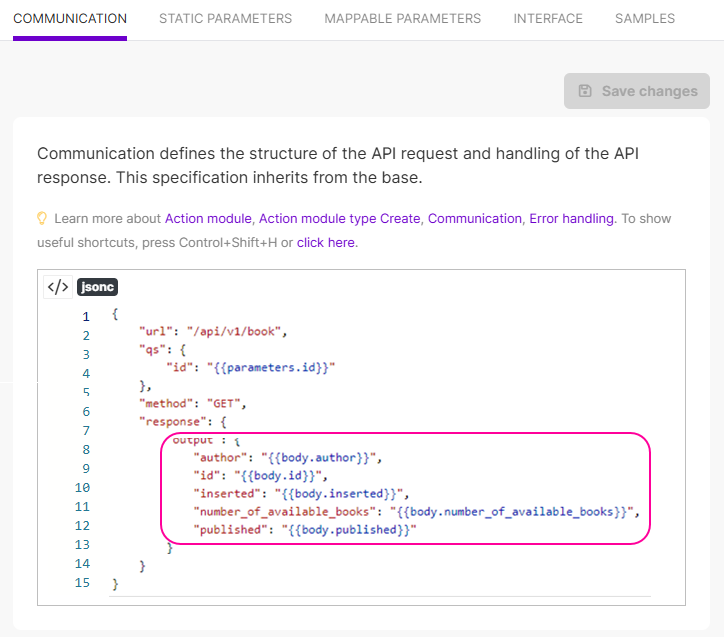Screen dimensions: 724x637
Task: Click line number 7 in the gutter
Action: coord(86,430)
